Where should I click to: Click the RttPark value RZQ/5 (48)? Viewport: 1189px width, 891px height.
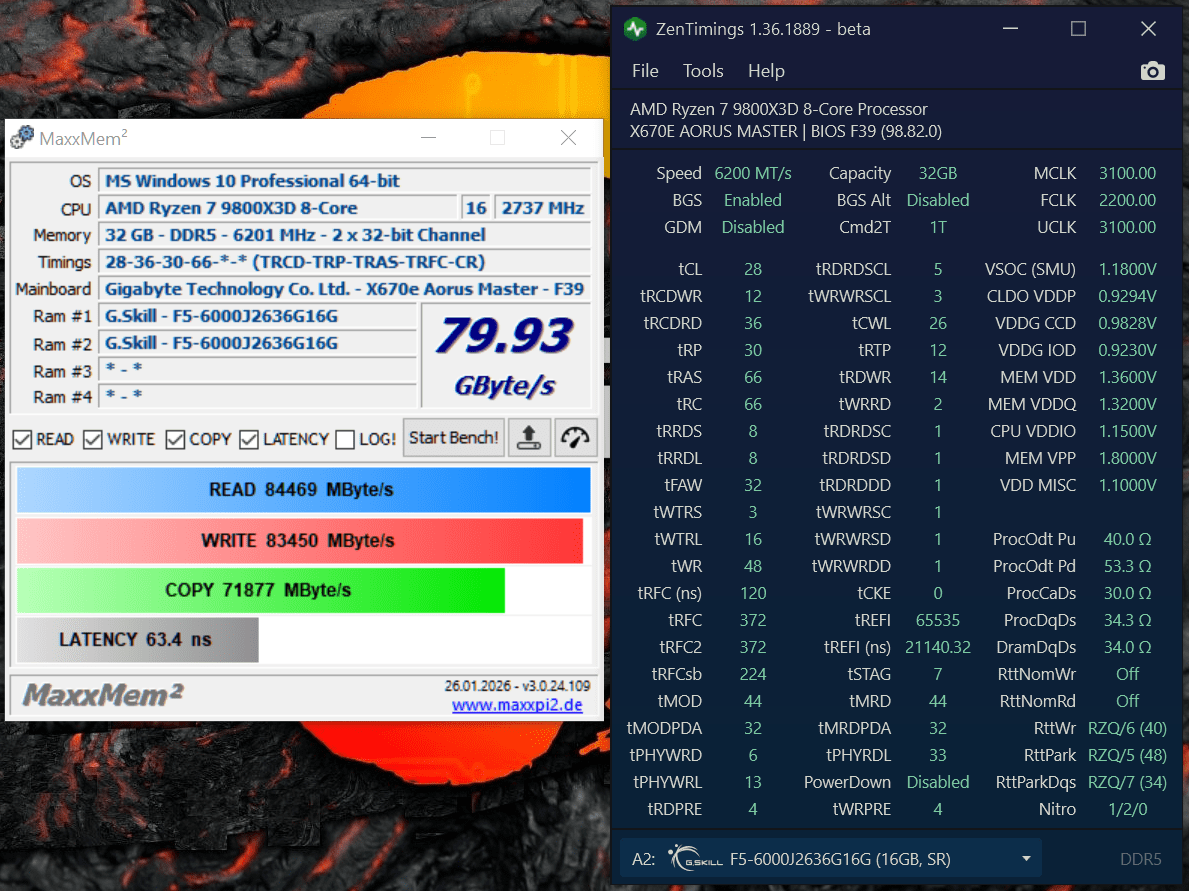click(1127, 755)
